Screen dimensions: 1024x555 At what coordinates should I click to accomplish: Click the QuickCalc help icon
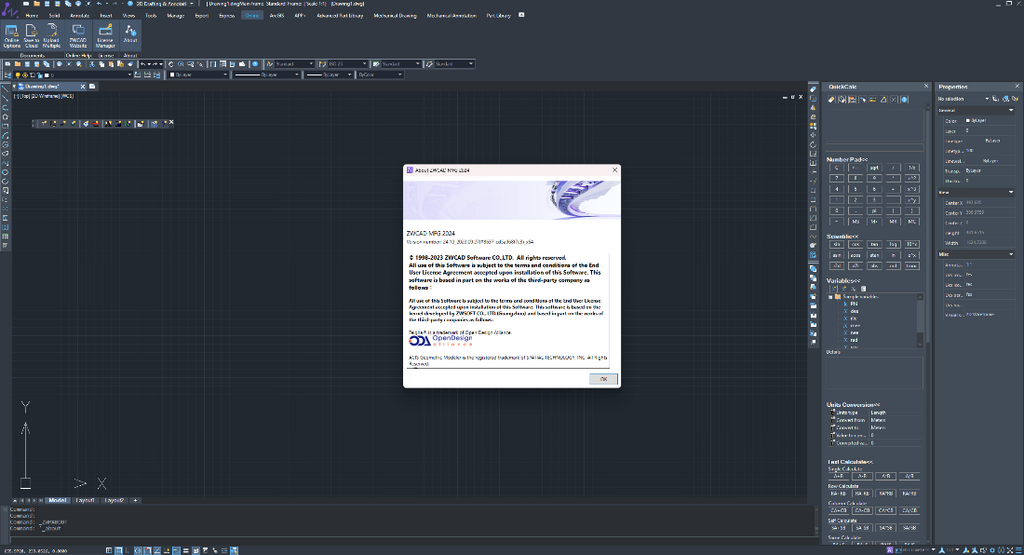tap(904, 99)
